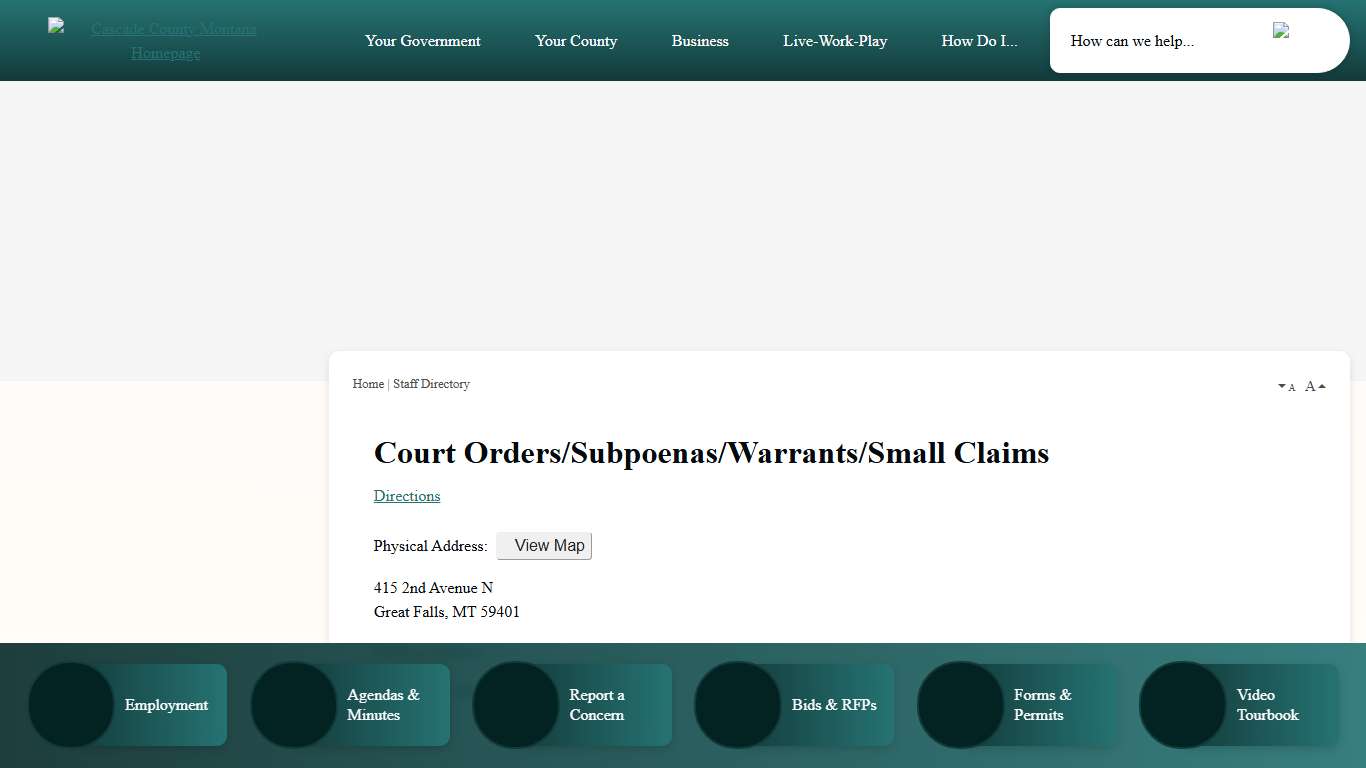
Task: Follow the Staff Directory breadcrumb
Action: (431, 384)
